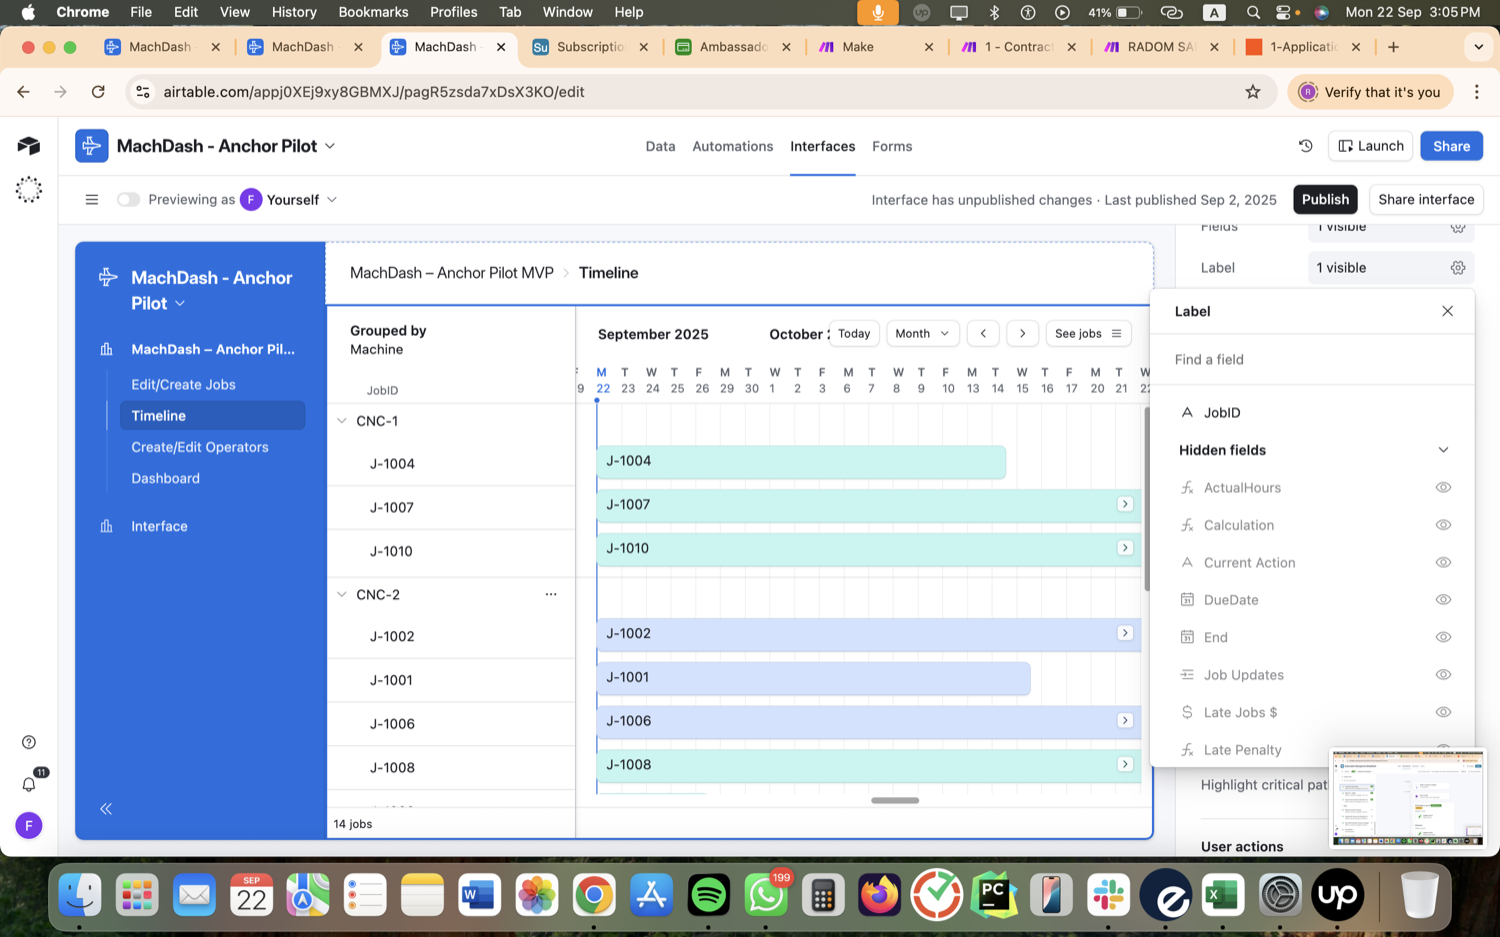
Task: Expand J-1006 record arrow on timeline
Action: [1125, 721]
